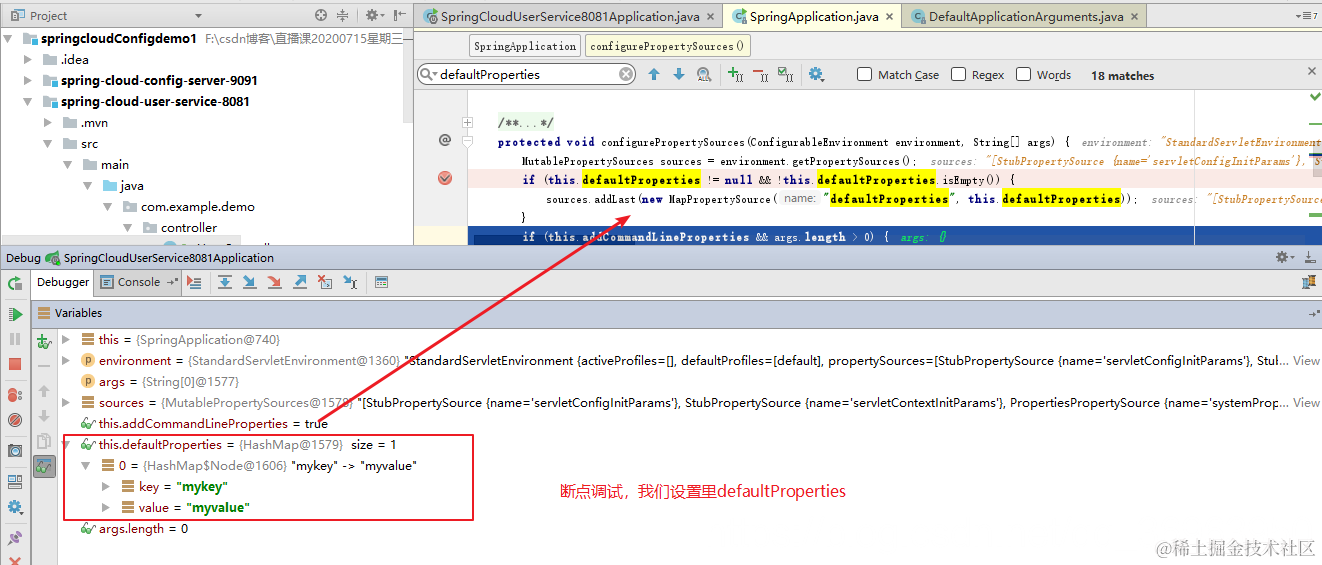Click the Force Step Into button
Screen dimensions: 1322x565
(x=275, y=283)
